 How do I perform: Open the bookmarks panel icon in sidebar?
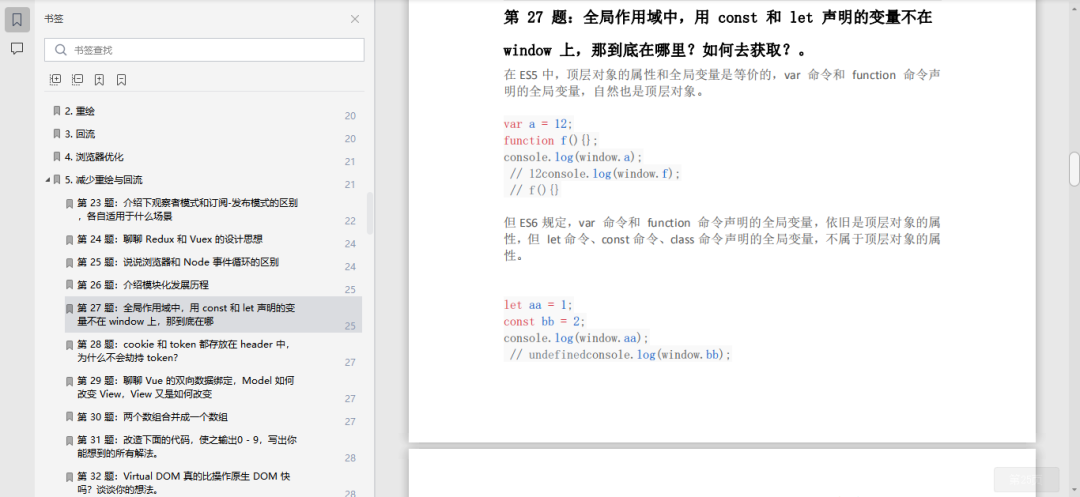click(17, 20)
